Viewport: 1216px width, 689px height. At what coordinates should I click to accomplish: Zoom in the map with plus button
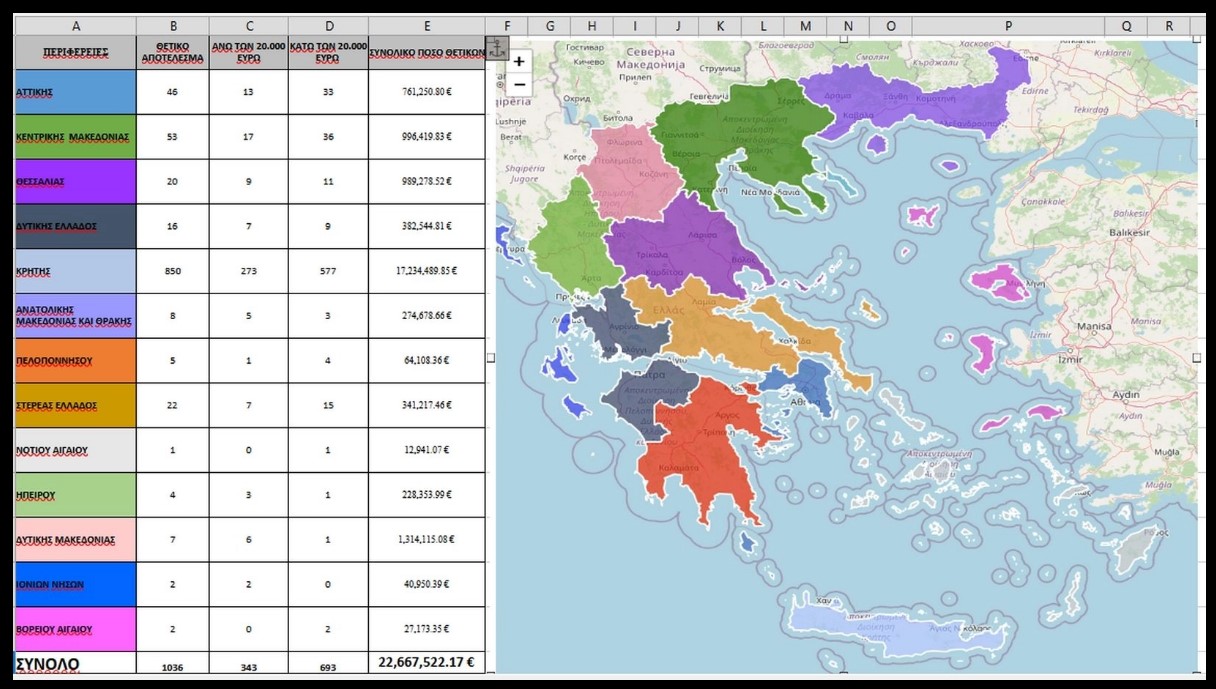(519, 61)
